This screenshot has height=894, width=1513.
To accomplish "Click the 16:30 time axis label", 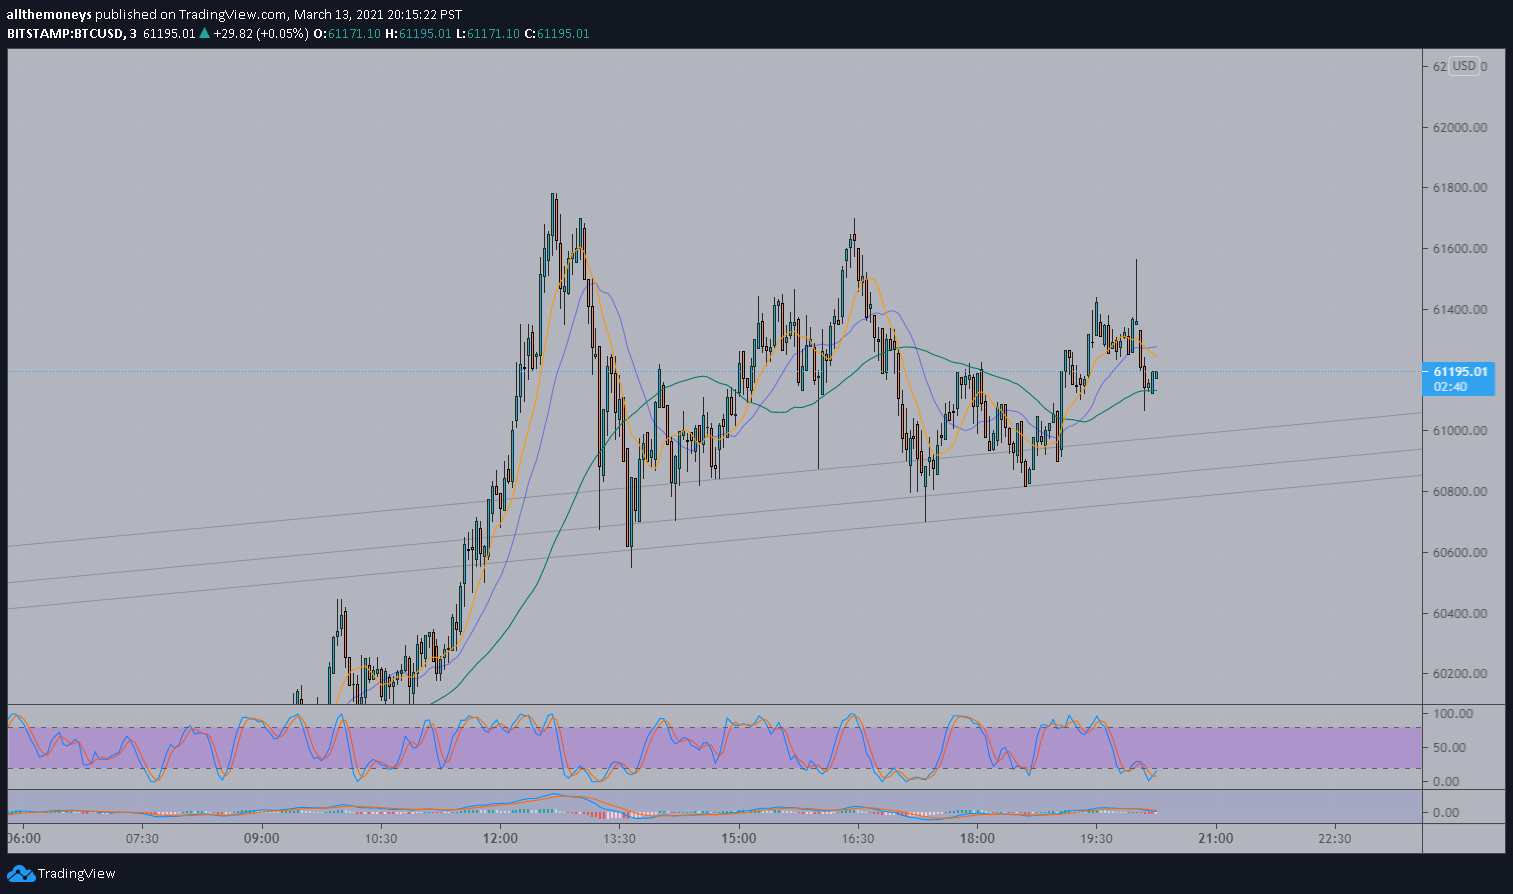I will click(858, 838).
